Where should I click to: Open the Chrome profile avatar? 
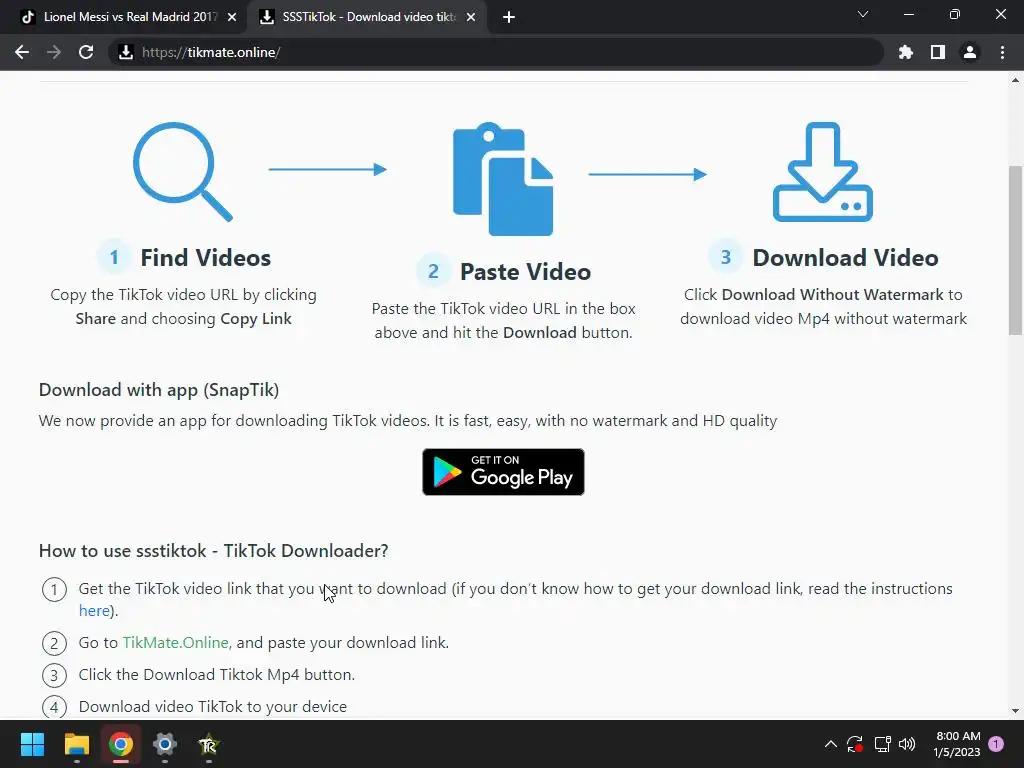(x=970, y=52)
